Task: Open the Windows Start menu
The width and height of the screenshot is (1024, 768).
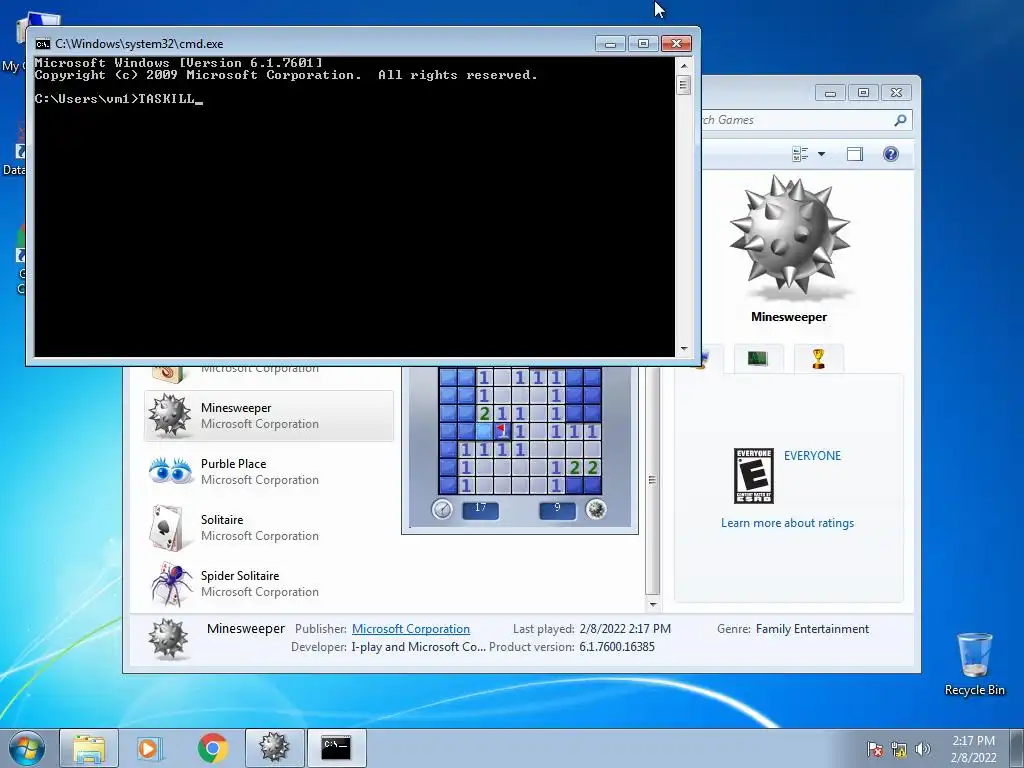Action: click(x=27, y=748)
